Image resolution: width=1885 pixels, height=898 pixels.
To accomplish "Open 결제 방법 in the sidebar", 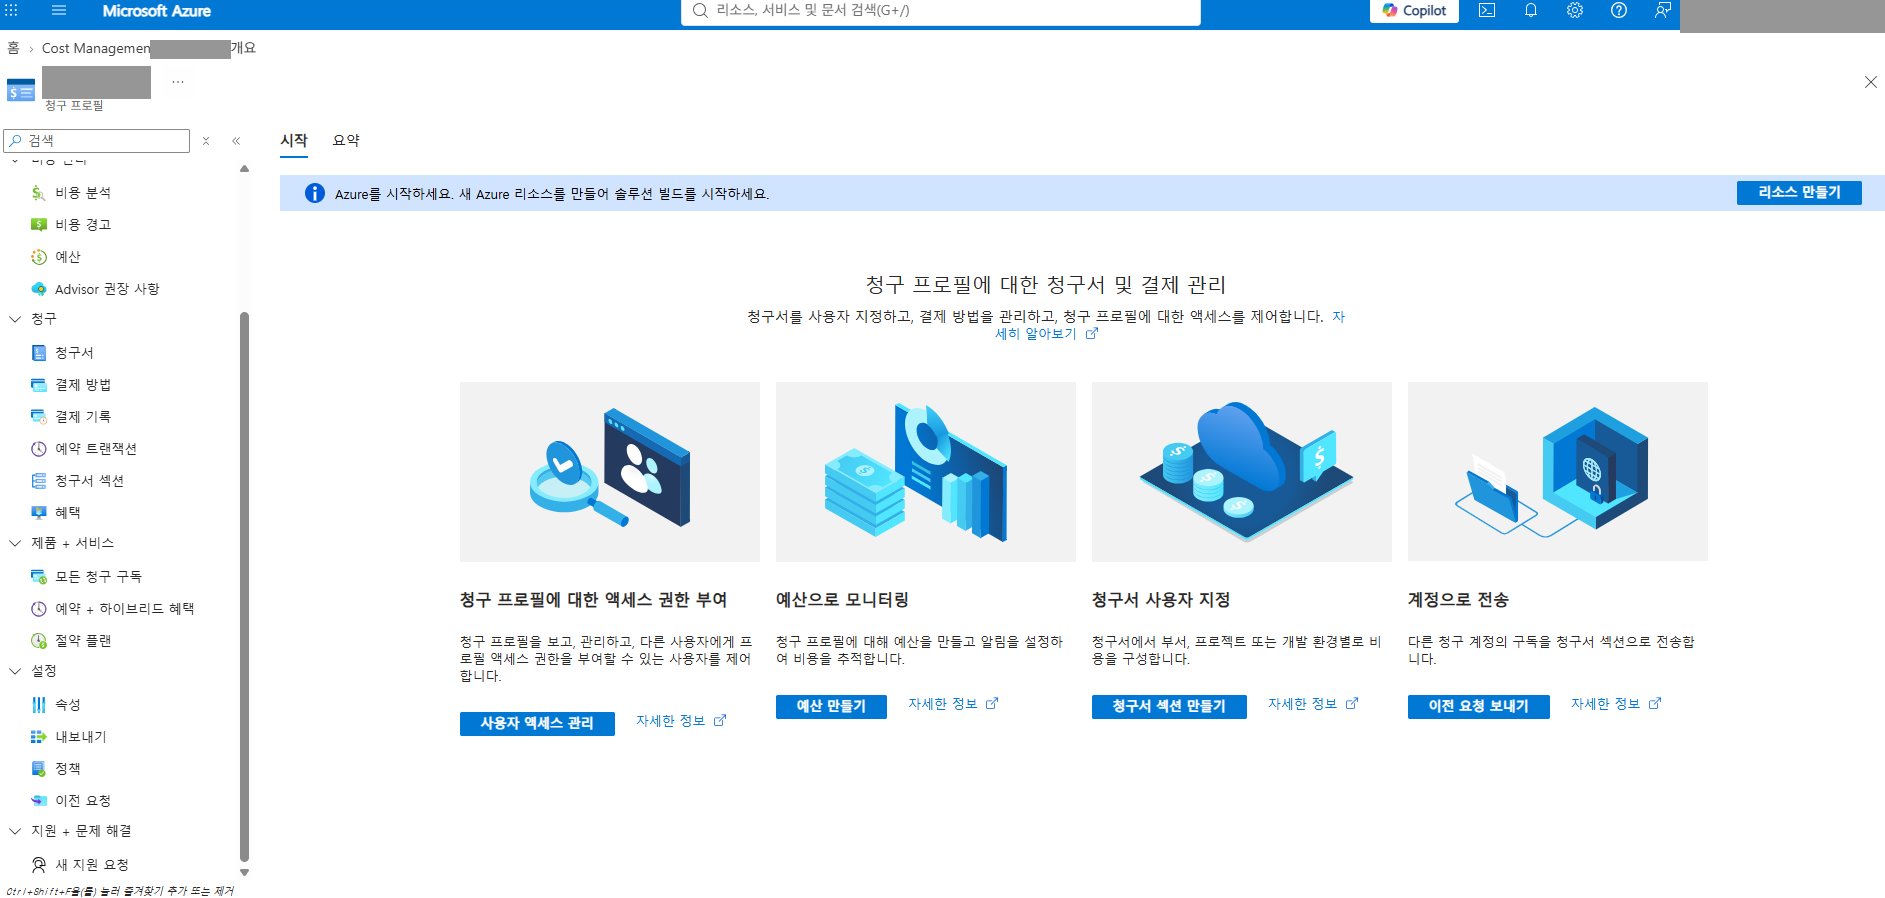I will tap(82, 385).
